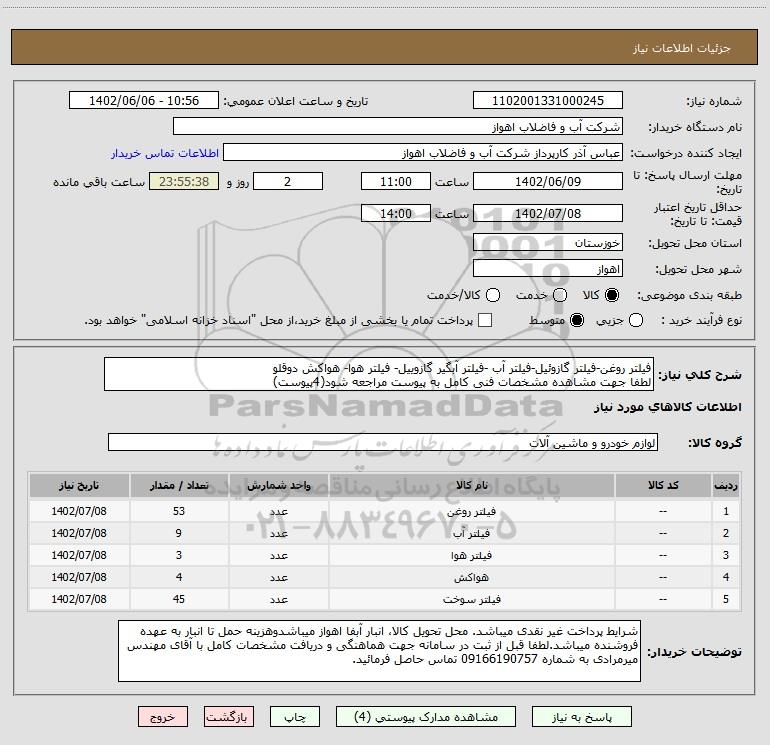Click the ردیف column header

(726, 485)
